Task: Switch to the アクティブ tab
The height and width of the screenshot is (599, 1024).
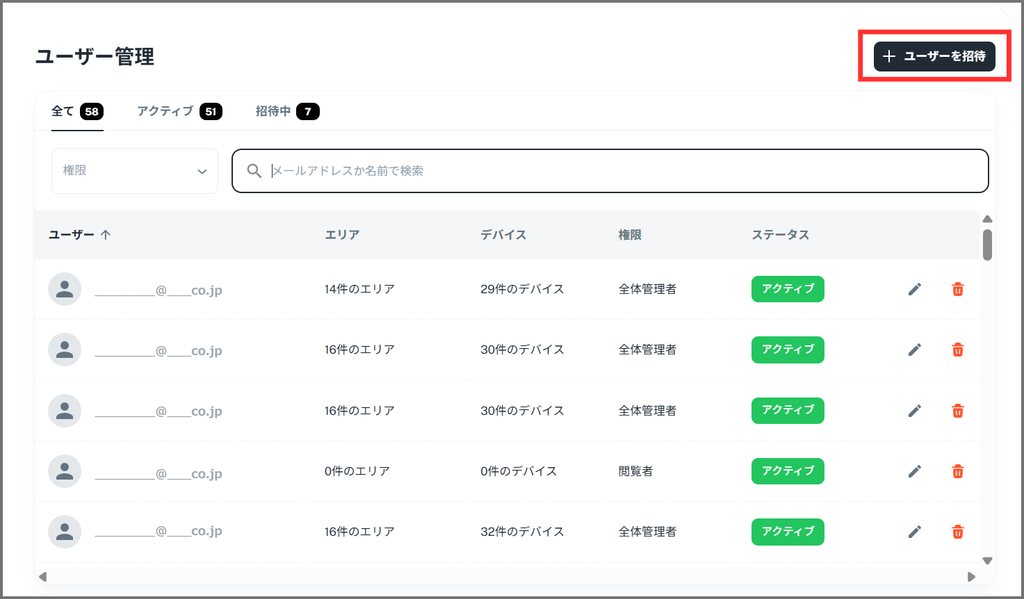Action: (178, 112)
